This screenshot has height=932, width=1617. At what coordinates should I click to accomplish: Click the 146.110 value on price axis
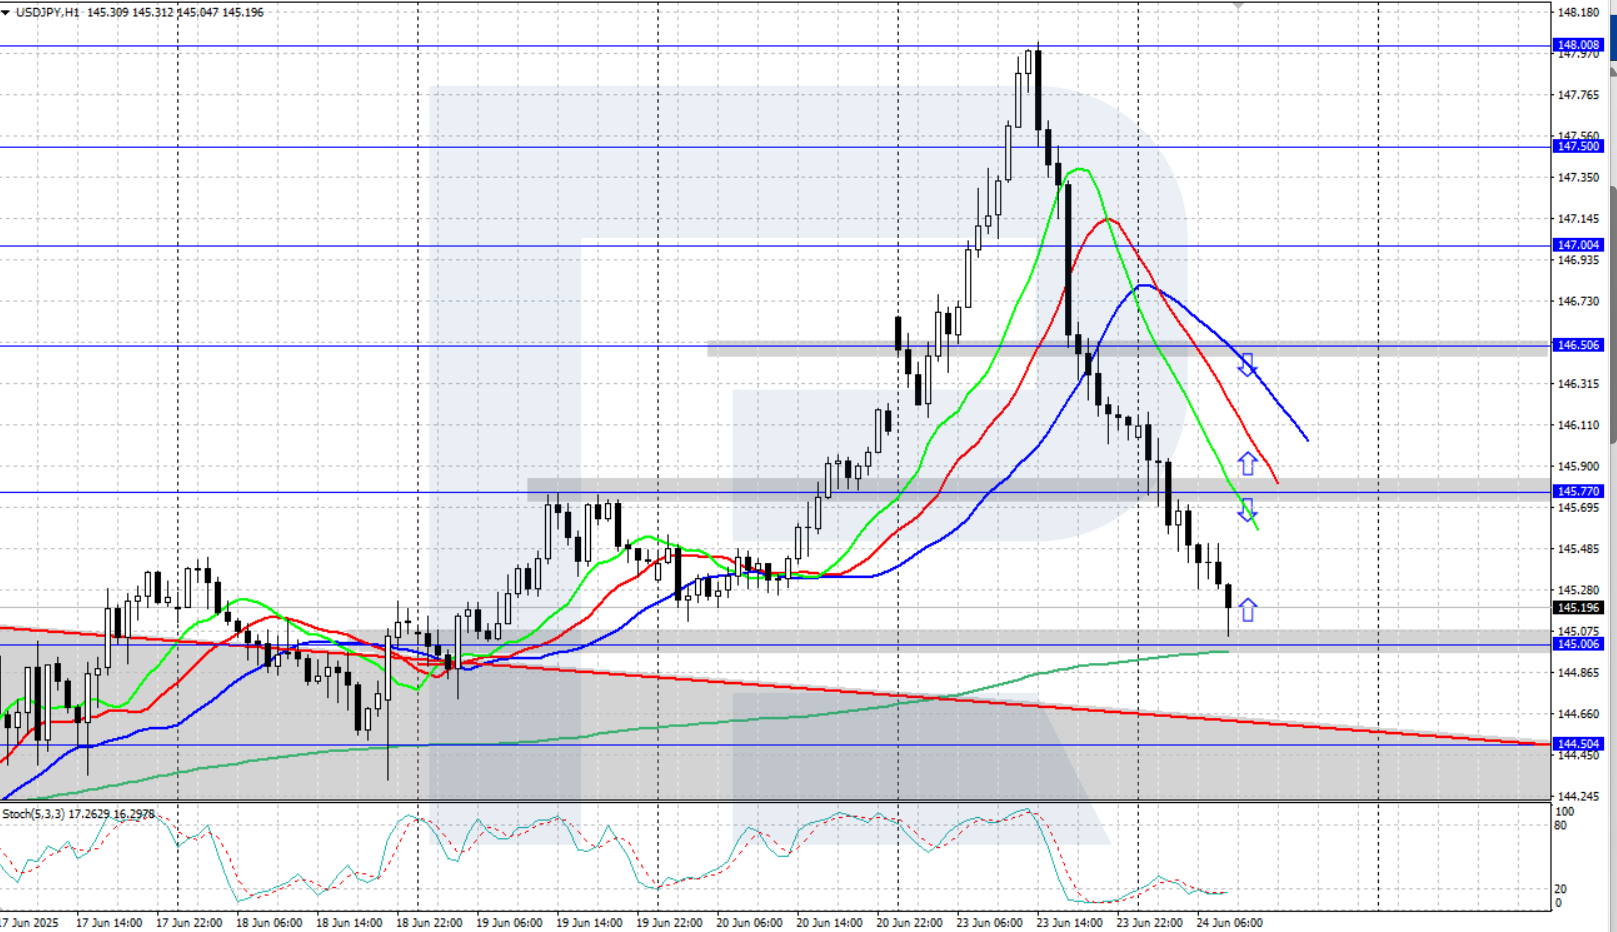[x=1579, y=425]
